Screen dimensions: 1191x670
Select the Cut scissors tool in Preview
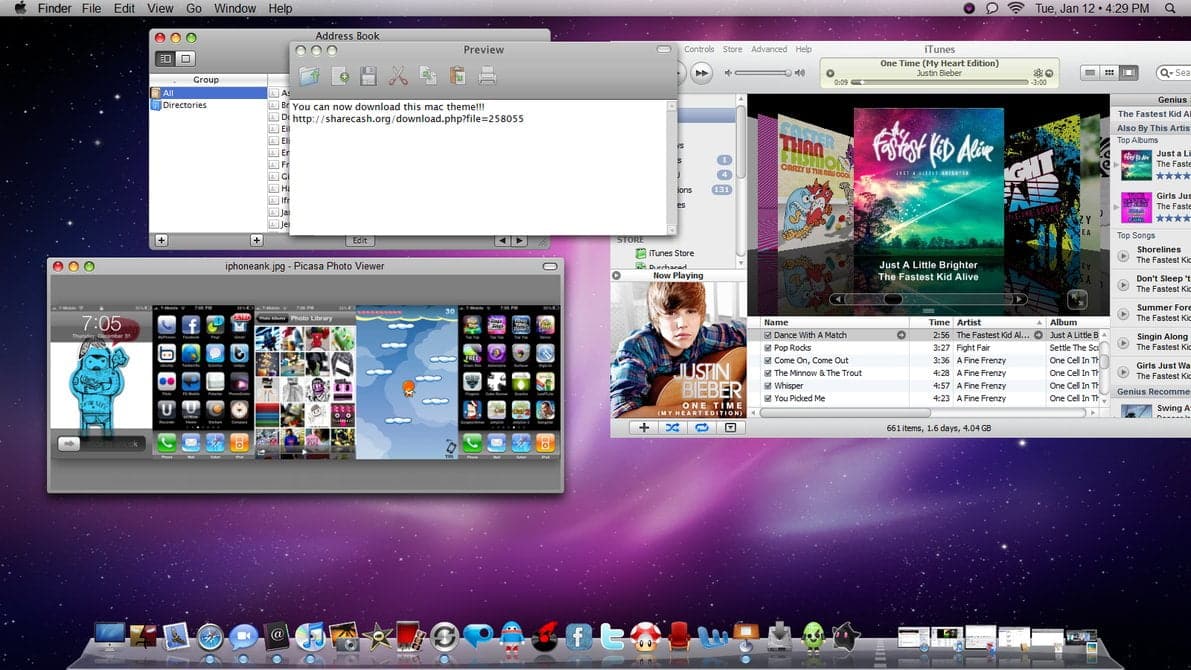point(398,75)
